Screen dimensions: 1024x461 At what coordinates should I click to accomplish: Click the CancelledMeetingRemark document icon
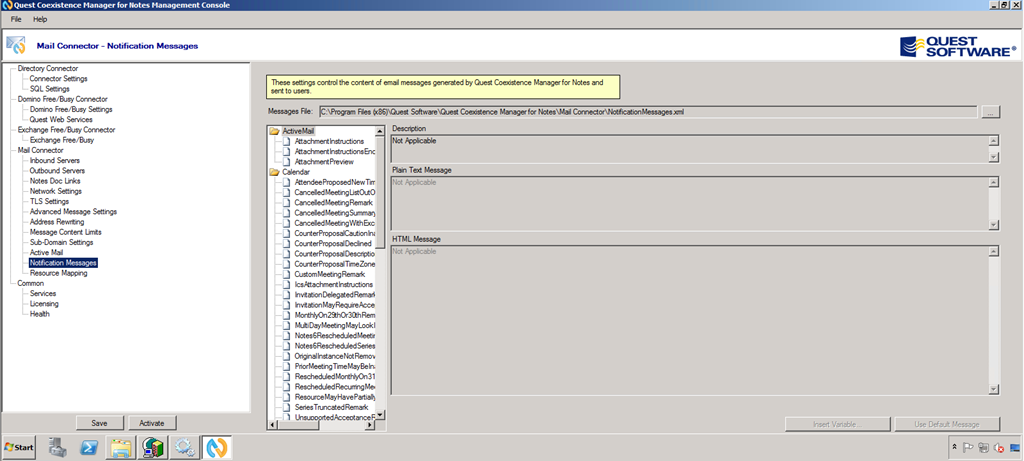(x=286, y=202)
